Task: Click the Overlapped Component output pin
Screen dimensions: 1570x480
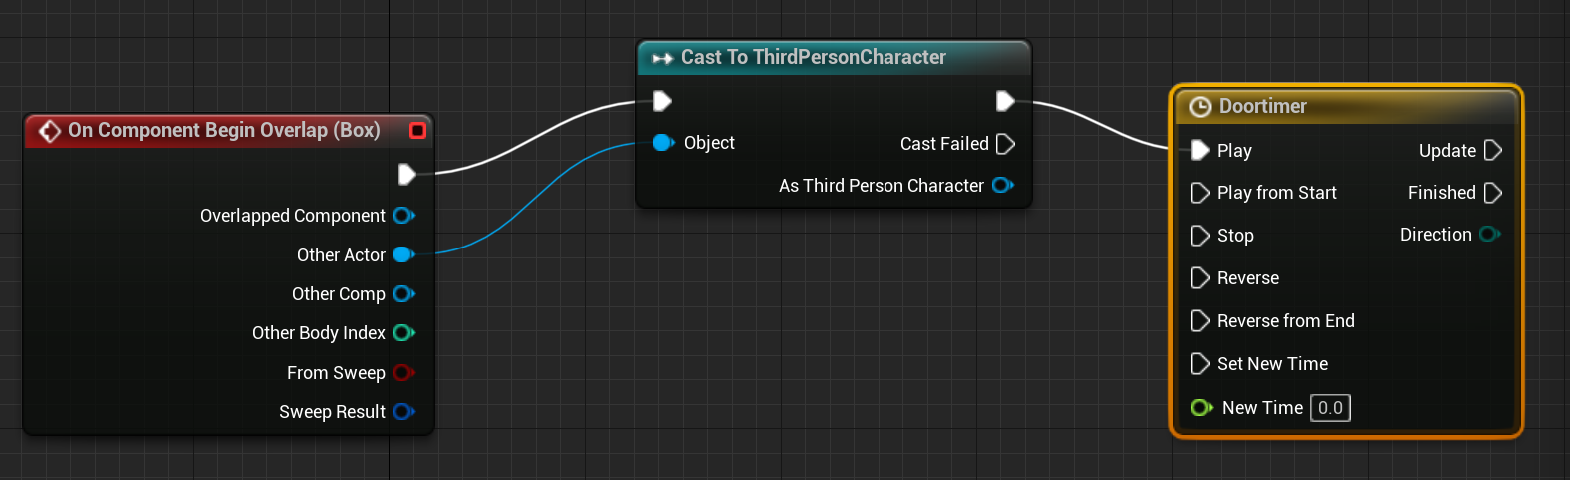Action: pyautogui.click(x=404, y=216)
